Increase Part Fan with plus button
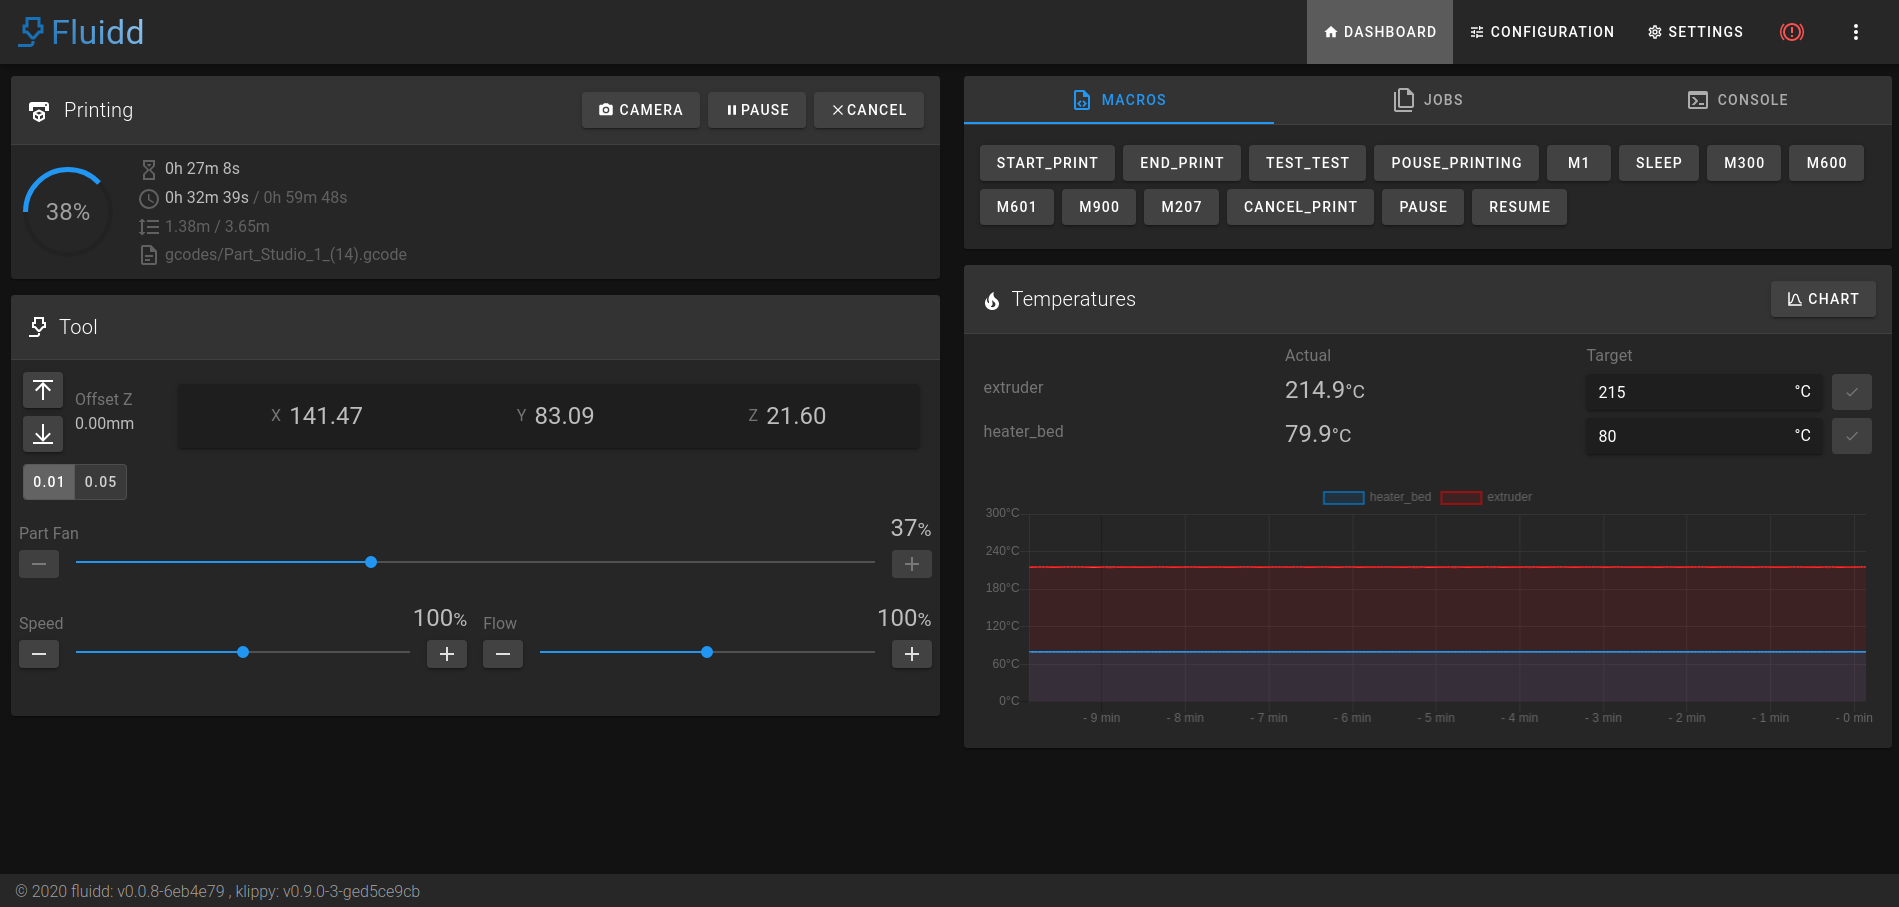This screenshot has width=1899, height=907. click(911, 564)
